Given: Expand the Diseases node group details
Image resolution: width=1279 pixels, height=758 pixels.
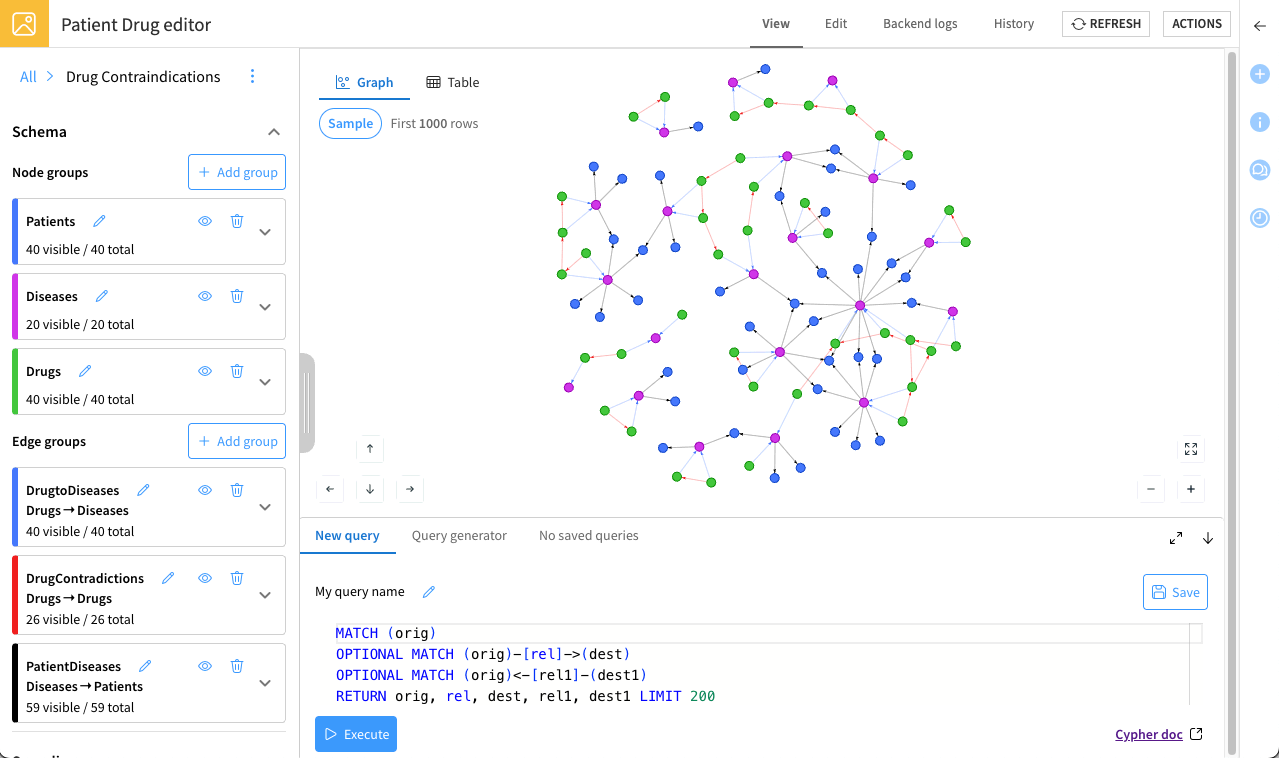Looking at the screenshot, I should point(265,307).
